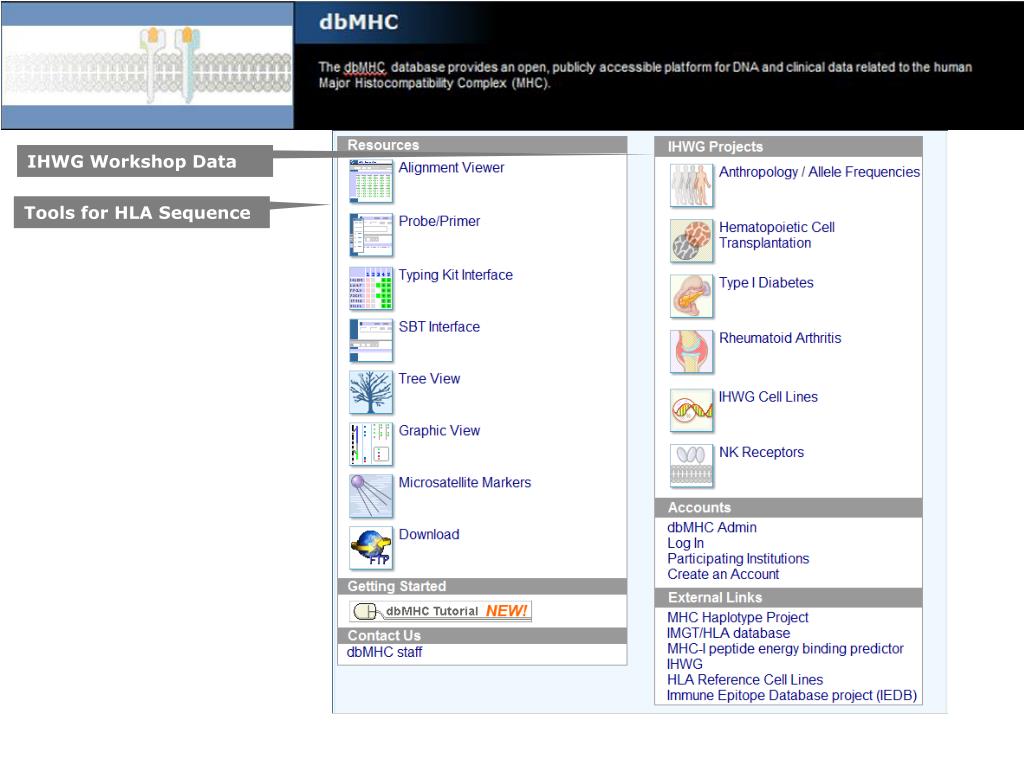Click the Log In link
Screen dimensions: 1024x768
click(x=685, y=543)
